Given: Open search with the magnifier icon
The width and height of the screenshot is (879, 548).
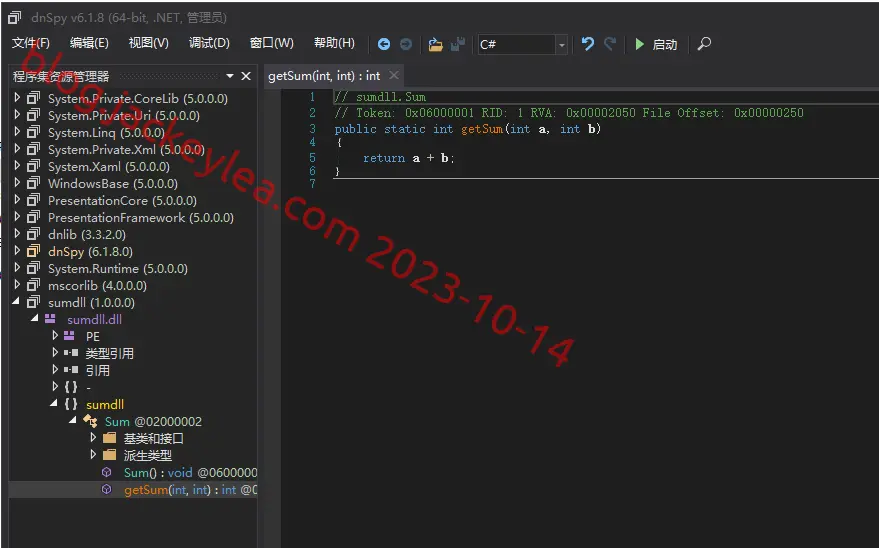Looking at the screenshot, I should click(704, 44).
